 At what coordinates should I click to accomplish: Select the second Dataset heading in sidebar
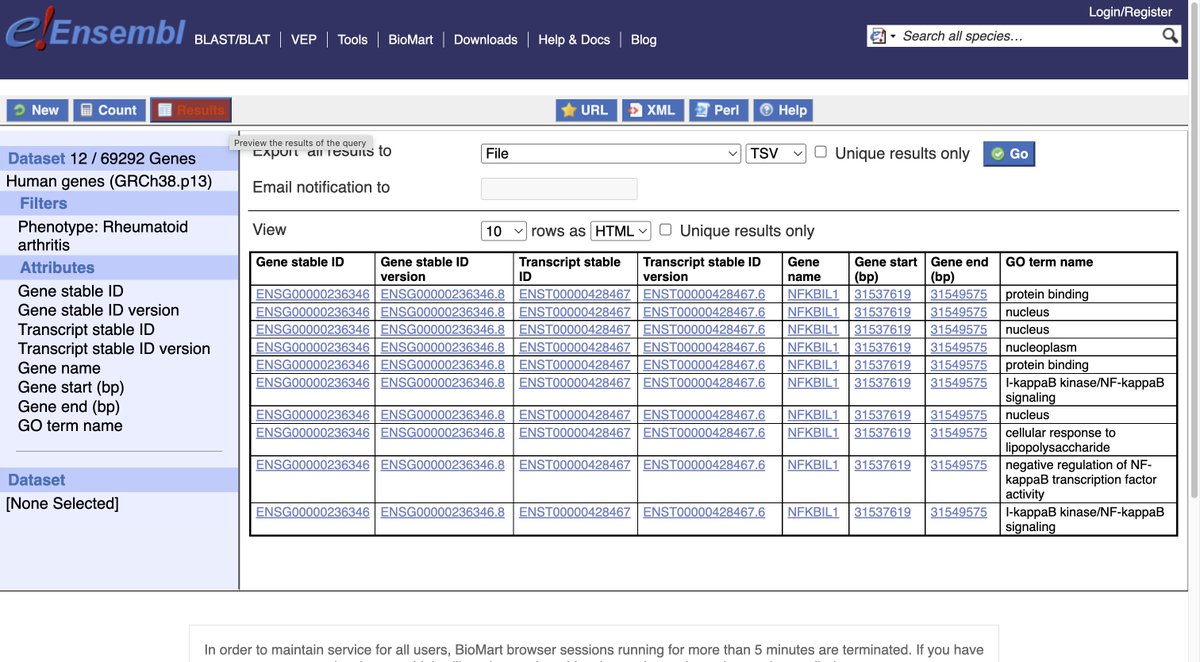click(36, 480)
